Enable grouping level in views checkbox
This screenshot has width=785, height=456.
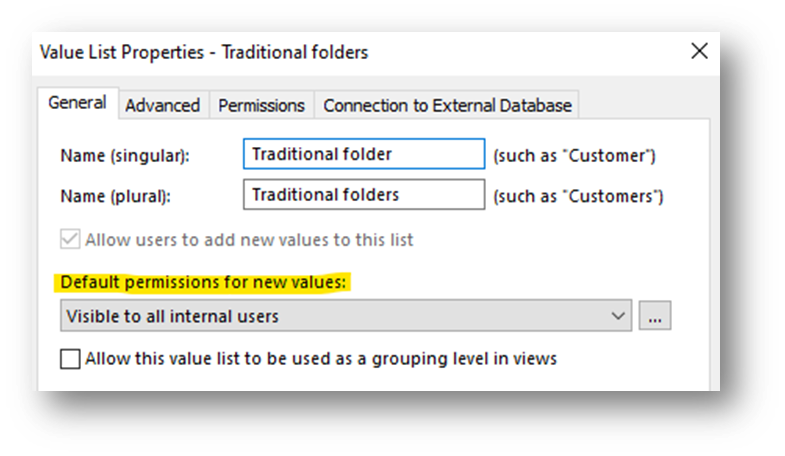click(x=70, y=359)
